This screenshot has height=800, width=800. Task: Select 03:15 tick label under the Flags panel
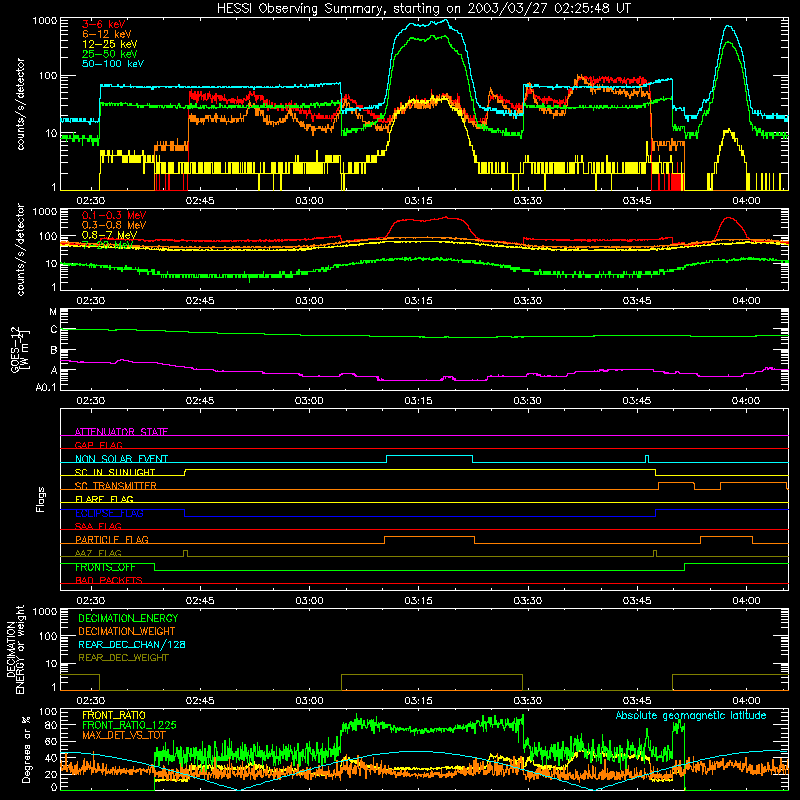(418, 601)
